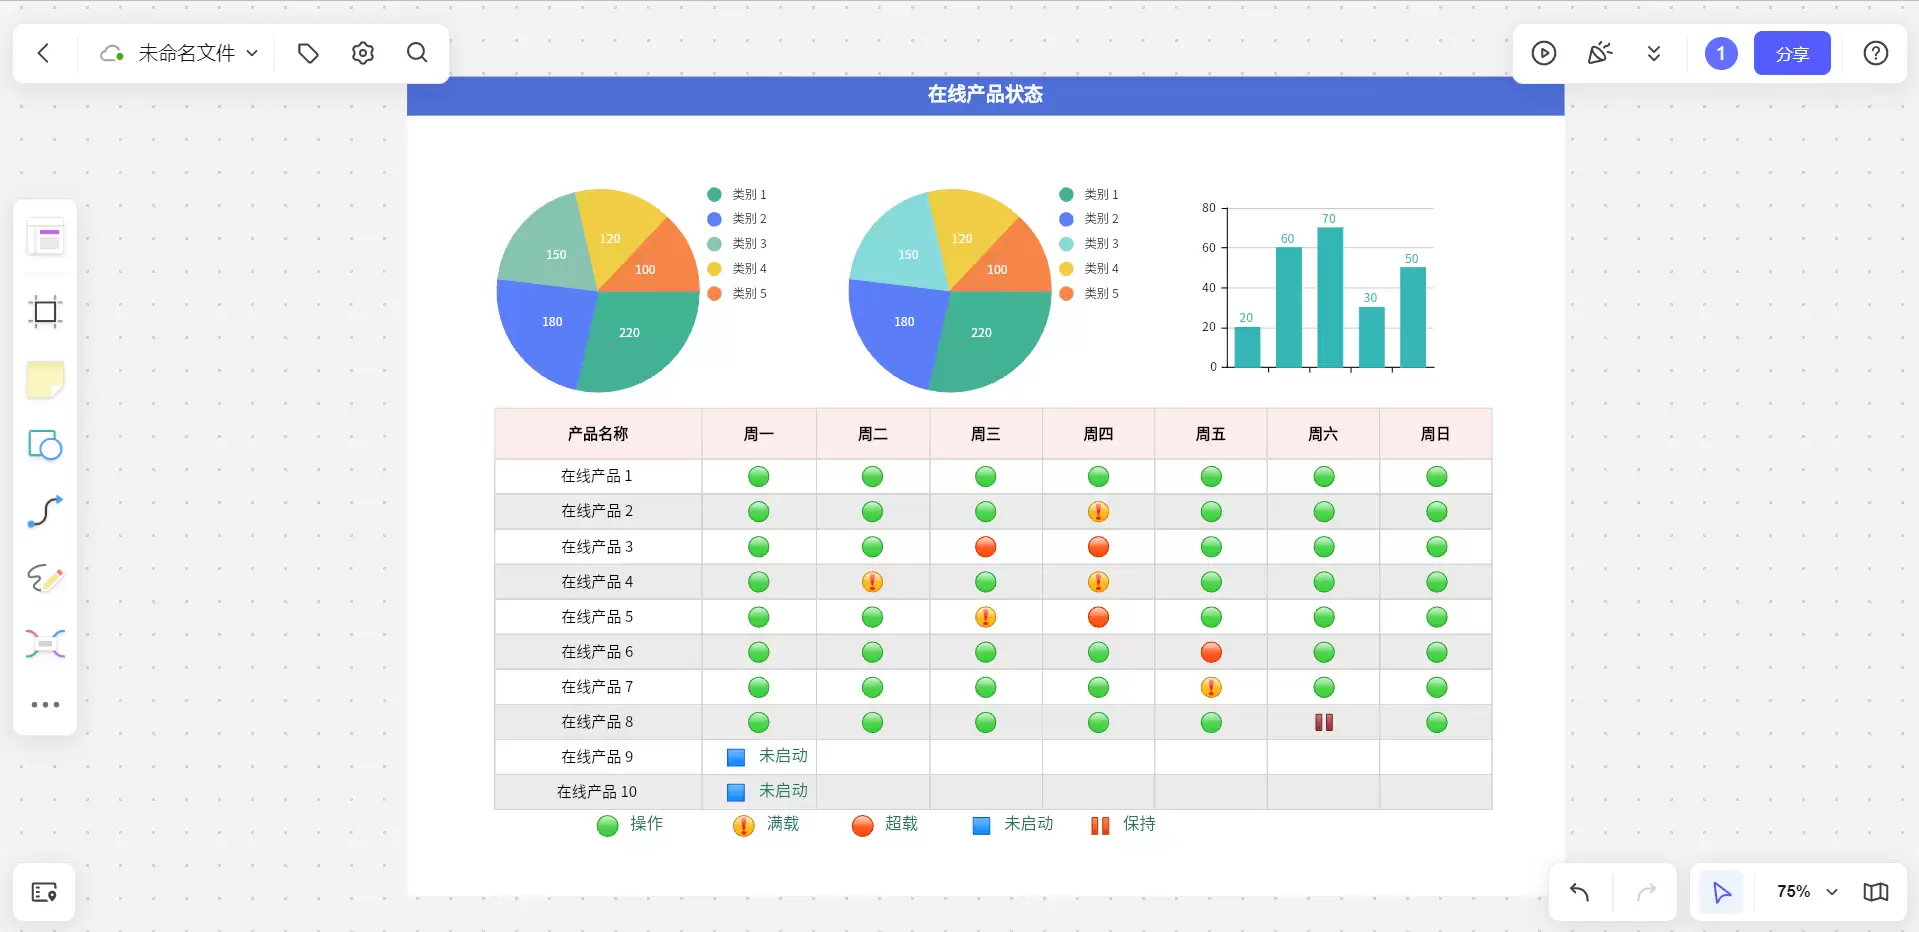Open the search magnifier icon

[x=417, y=53]
